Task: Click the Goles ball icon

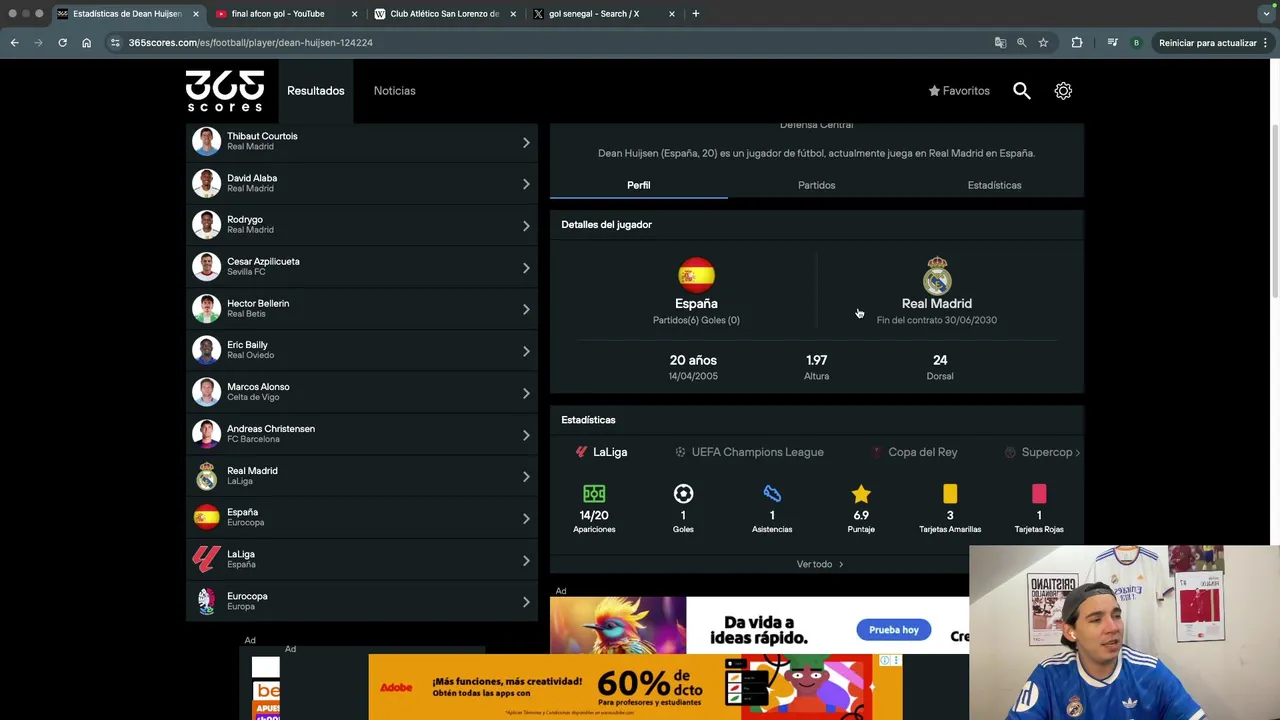Action: pos(683,493)
